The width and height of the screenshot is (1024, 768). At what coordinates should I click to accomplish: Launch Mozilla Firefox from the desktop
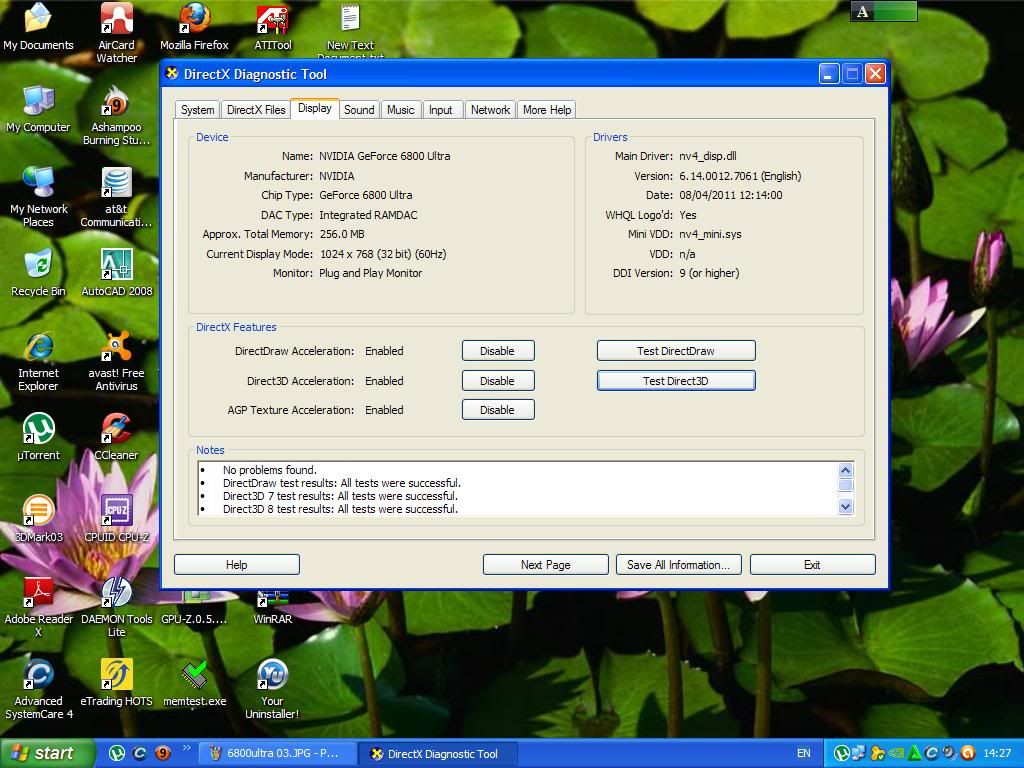pos(194,26)
